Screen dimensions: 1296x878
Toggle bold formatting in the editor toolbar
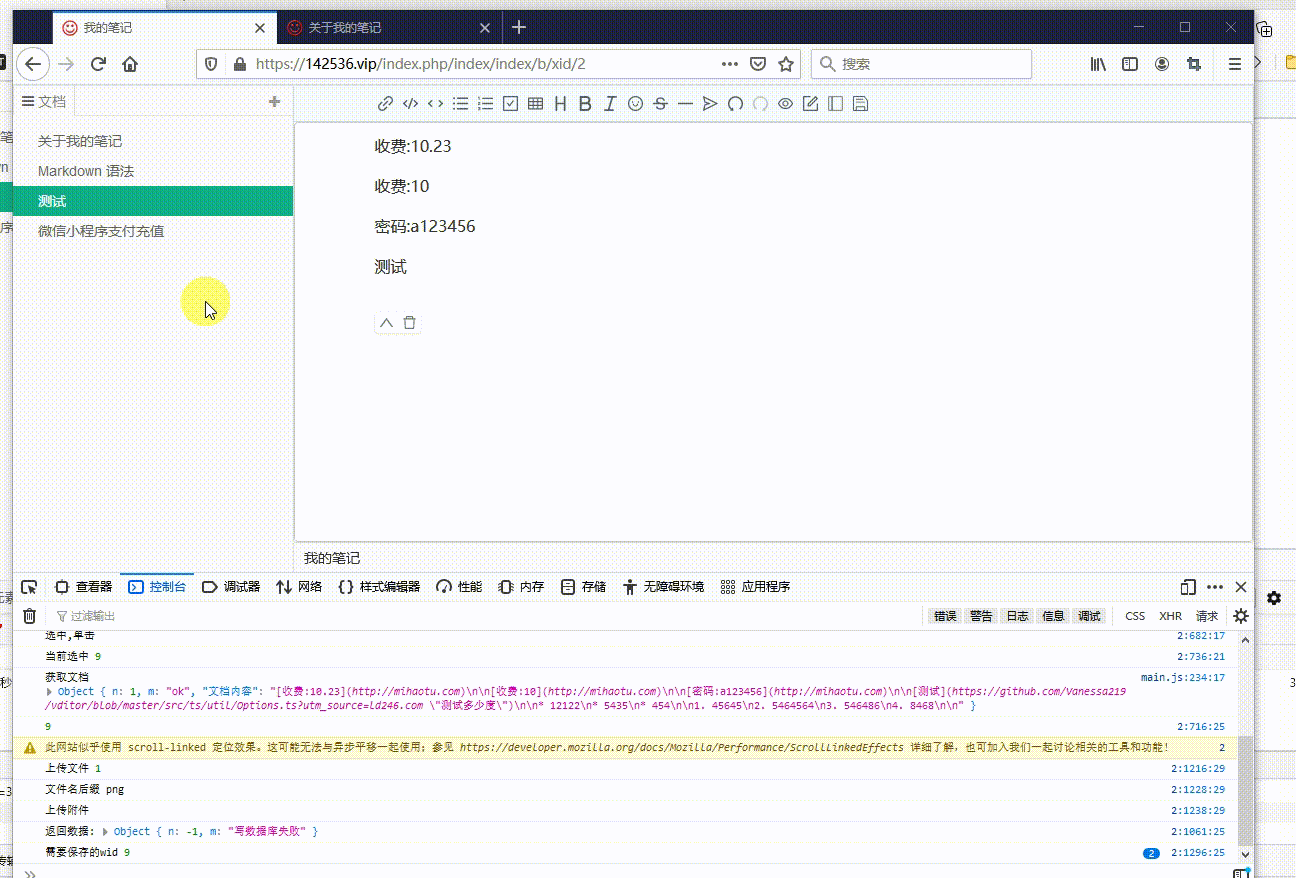tap(584, 103)
